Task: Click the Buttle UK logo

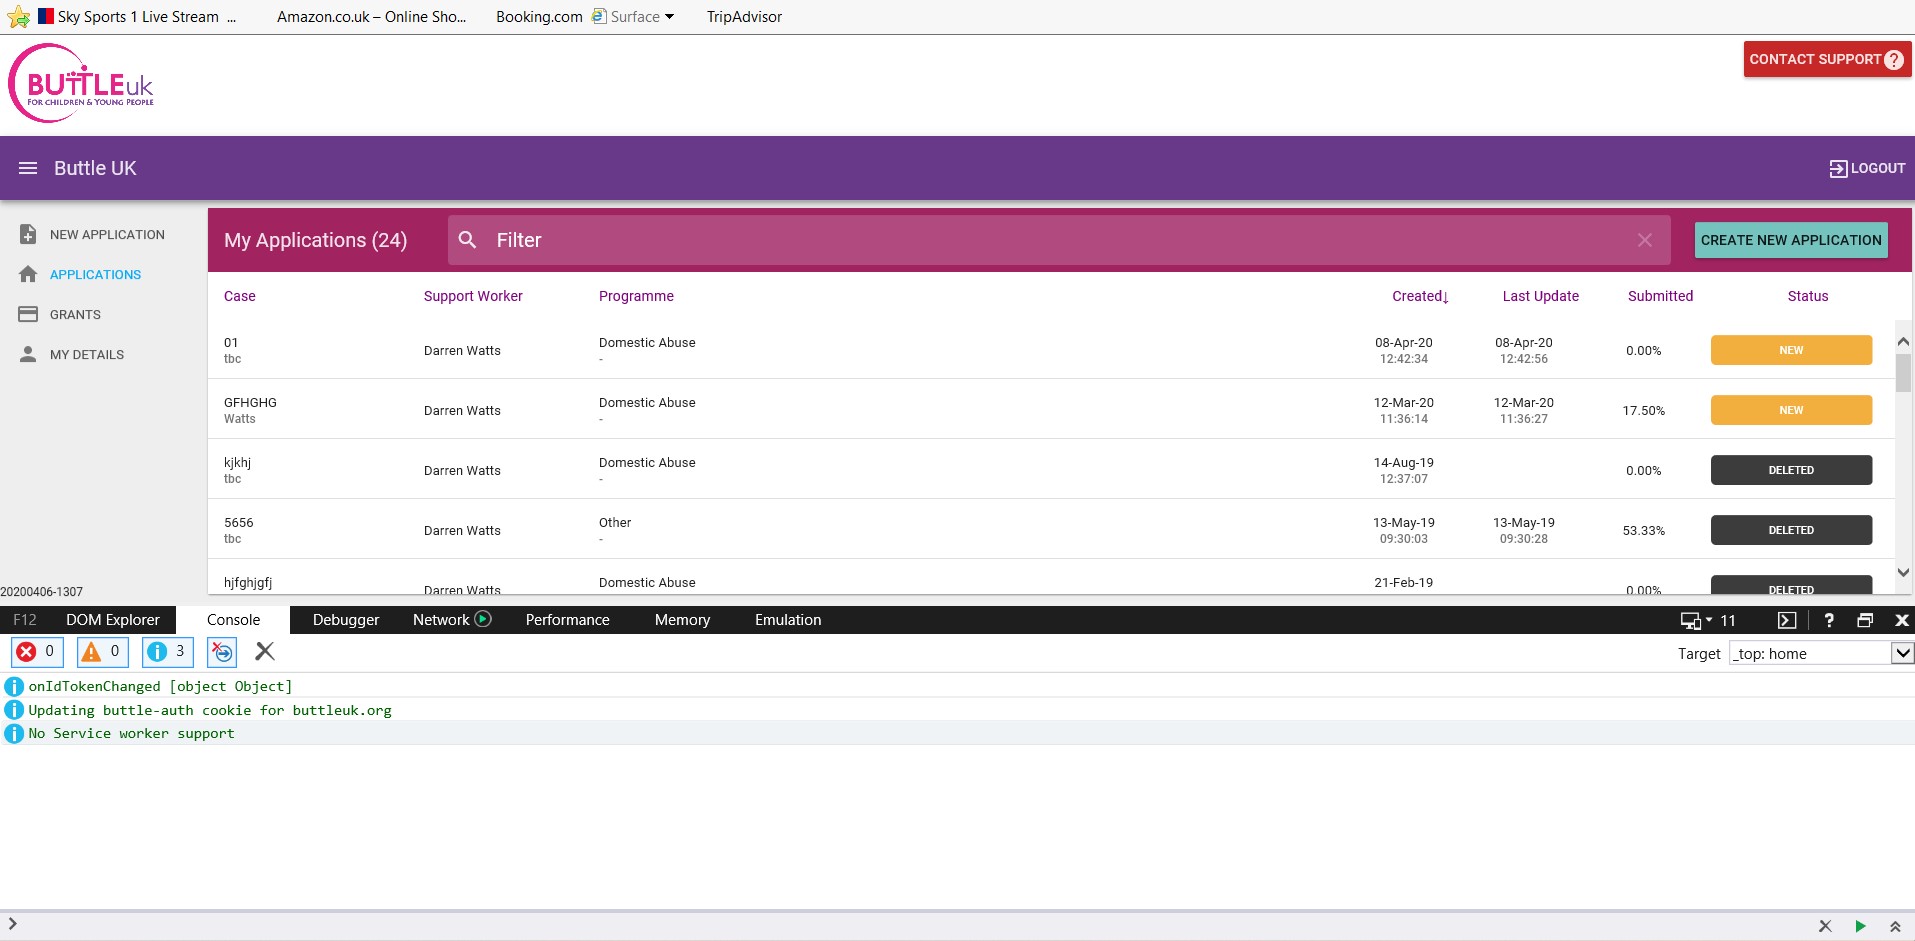Action: [x=81, y=83]
